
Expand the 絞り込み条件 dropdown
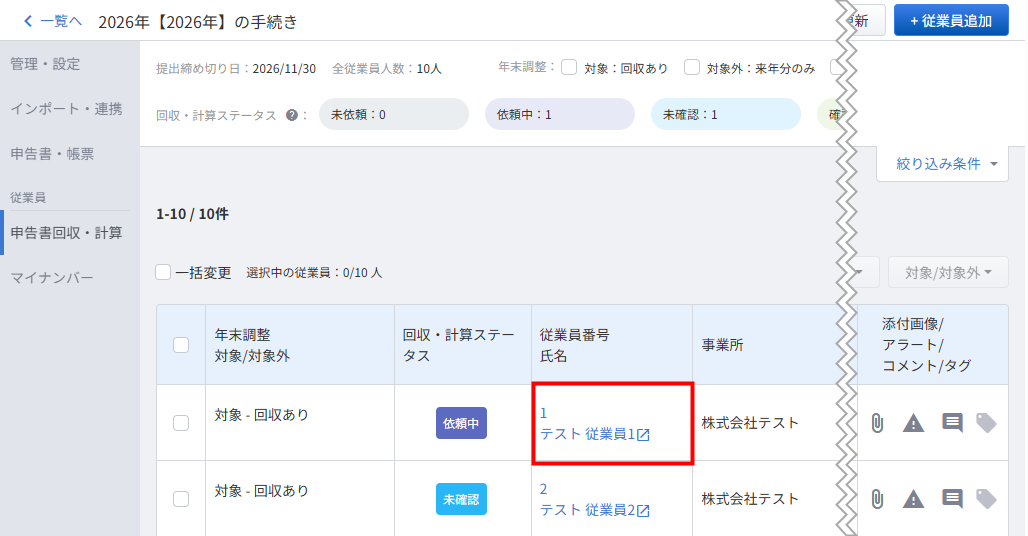click(x=942, y=164)
